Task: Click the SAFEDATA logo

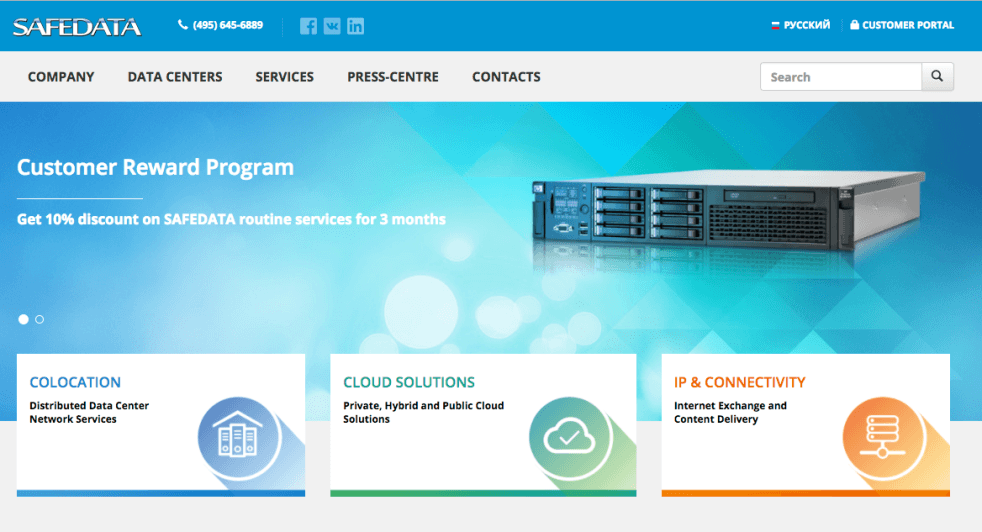Action: coord(77,26)
